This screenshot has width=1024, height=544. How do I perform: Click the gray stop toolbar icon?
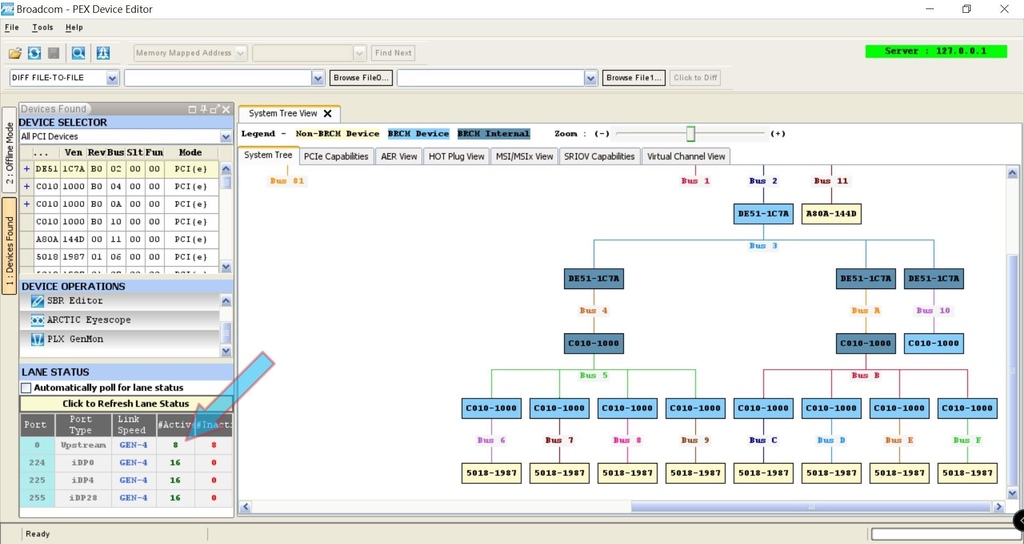pyautogui.click(x=54, y=53)
